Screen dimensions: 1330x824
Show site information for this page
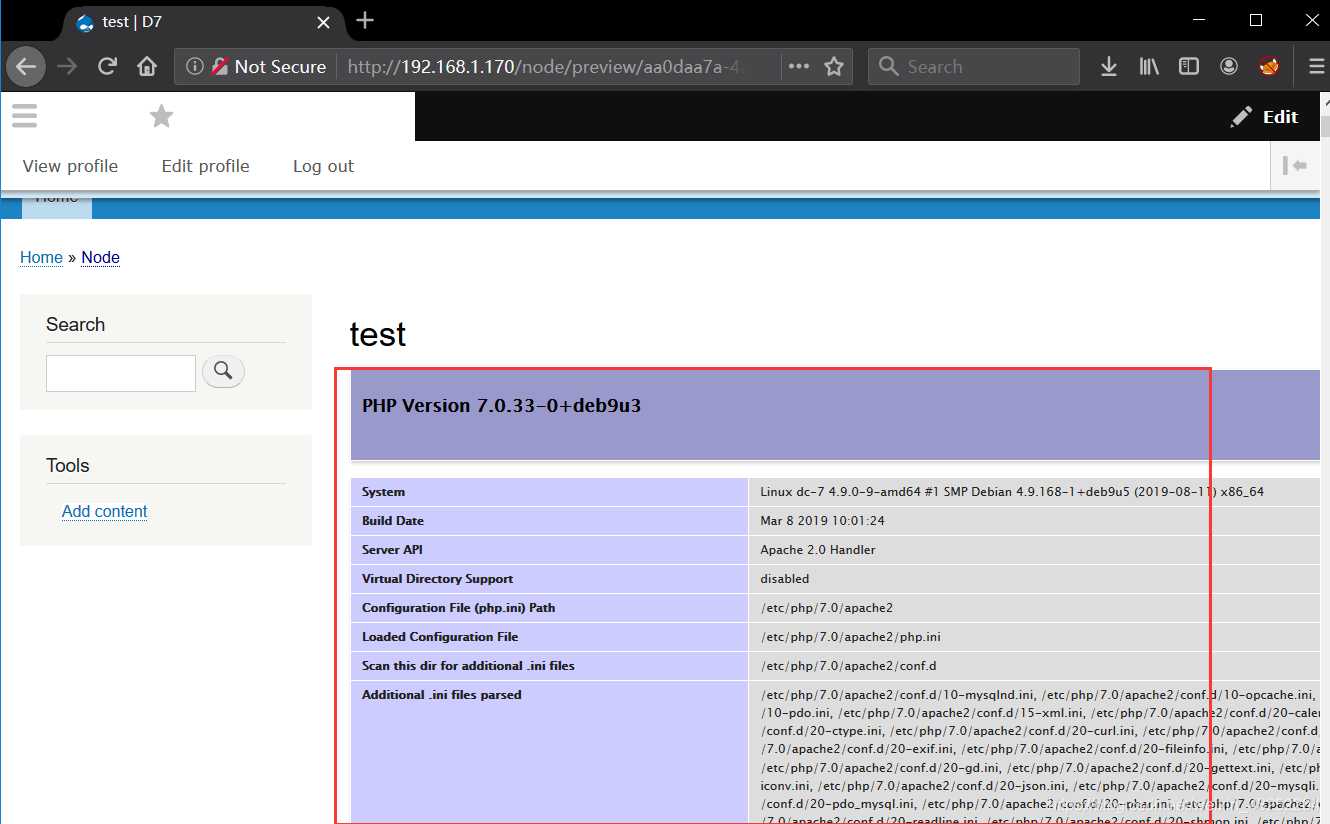(x=195, y=67)
